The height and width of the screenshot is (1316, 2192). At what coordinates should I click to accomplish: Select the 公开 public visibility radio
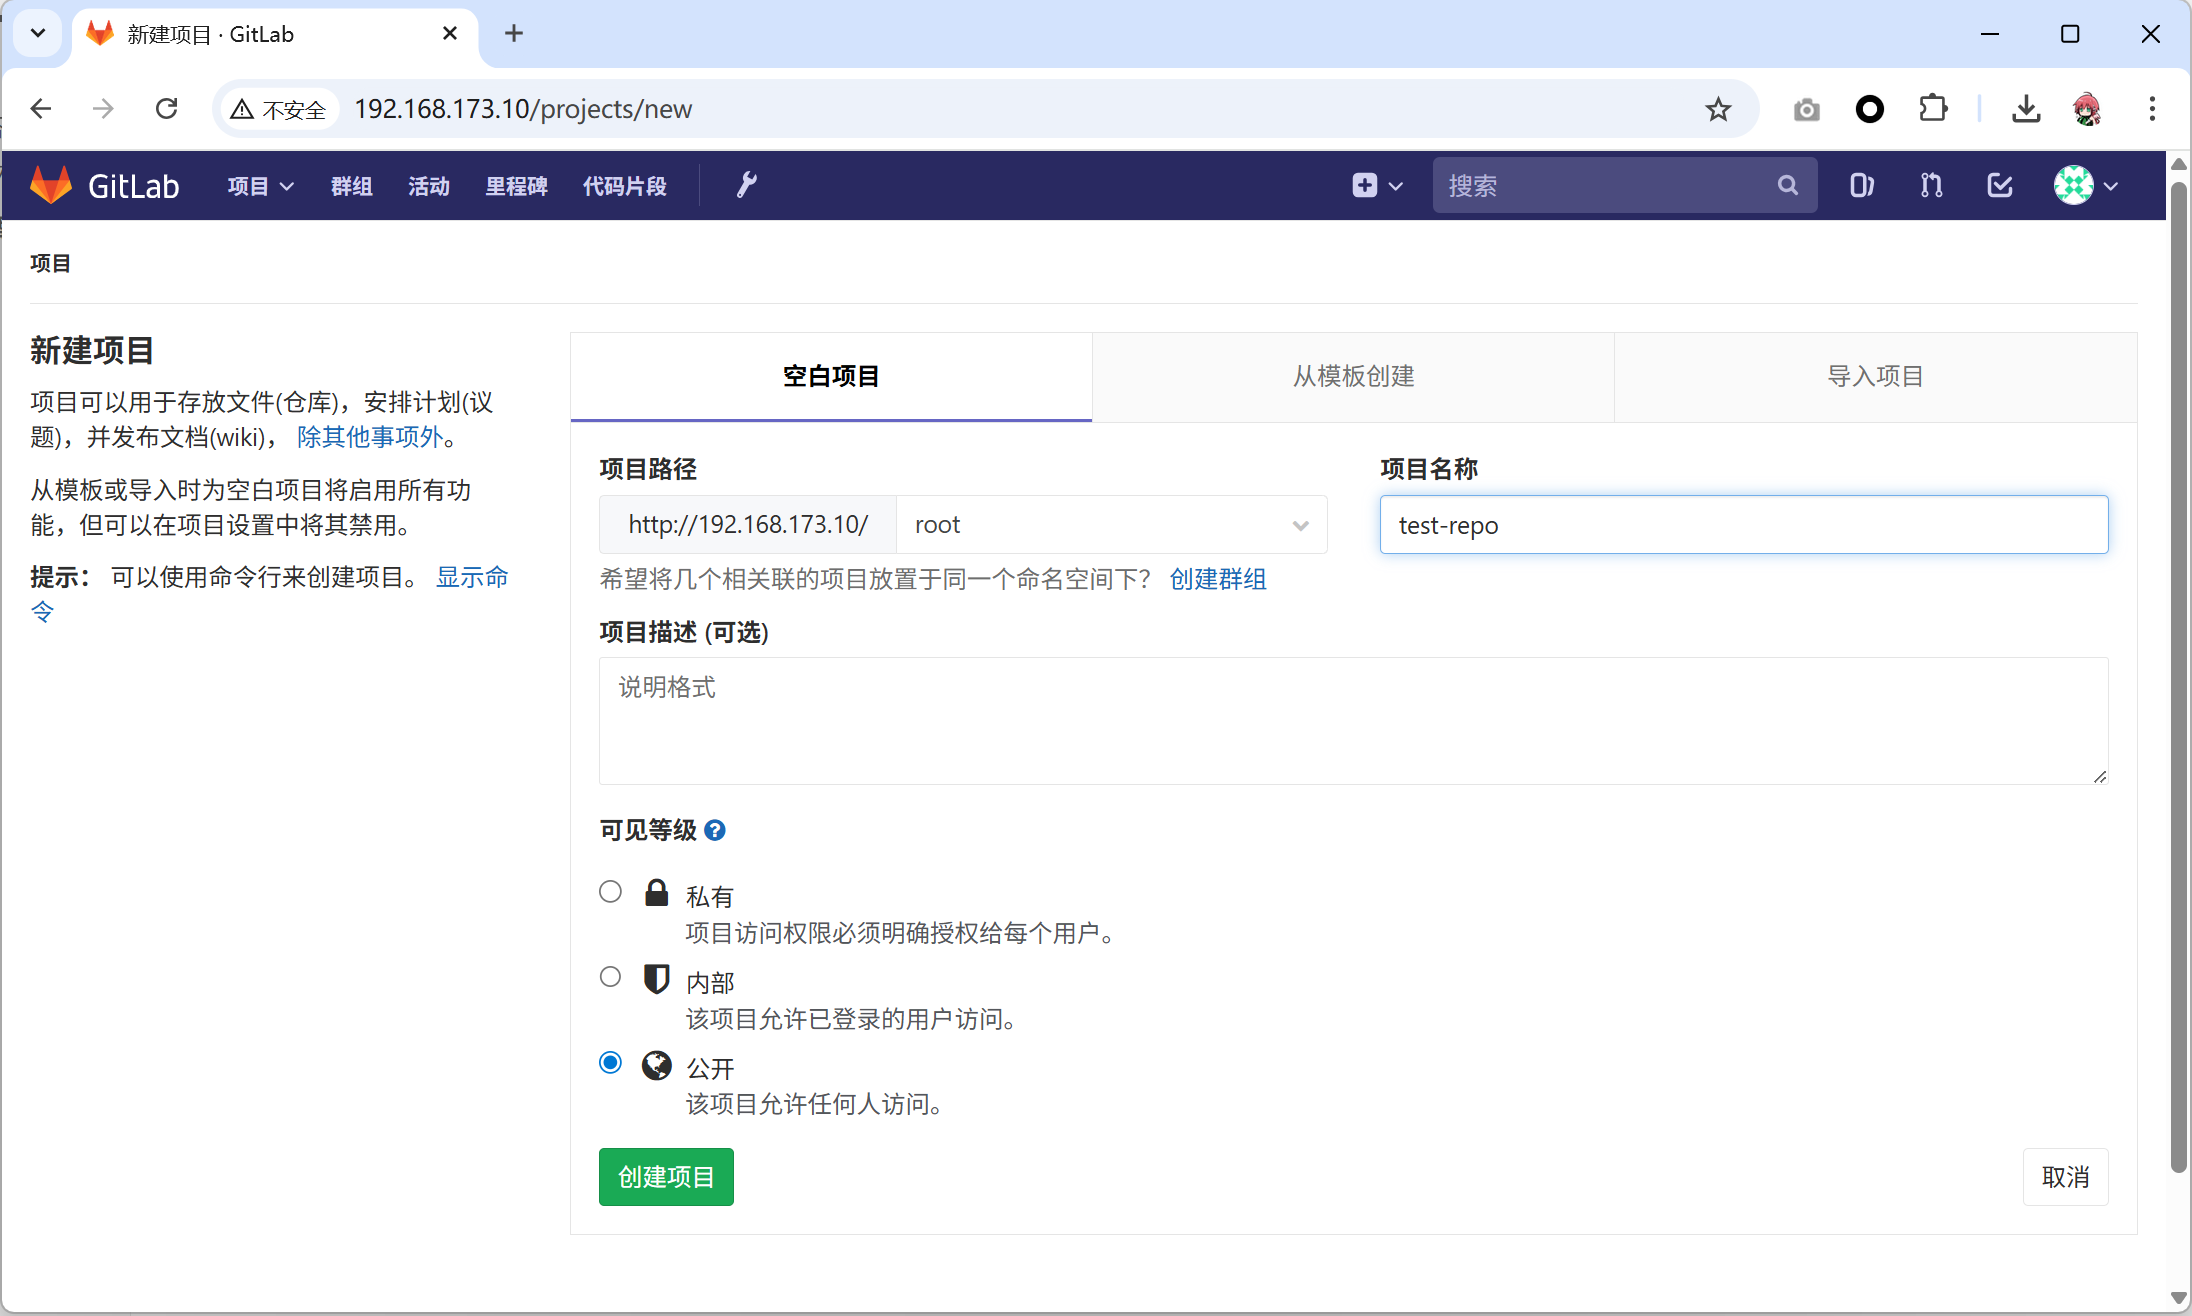610,1062
